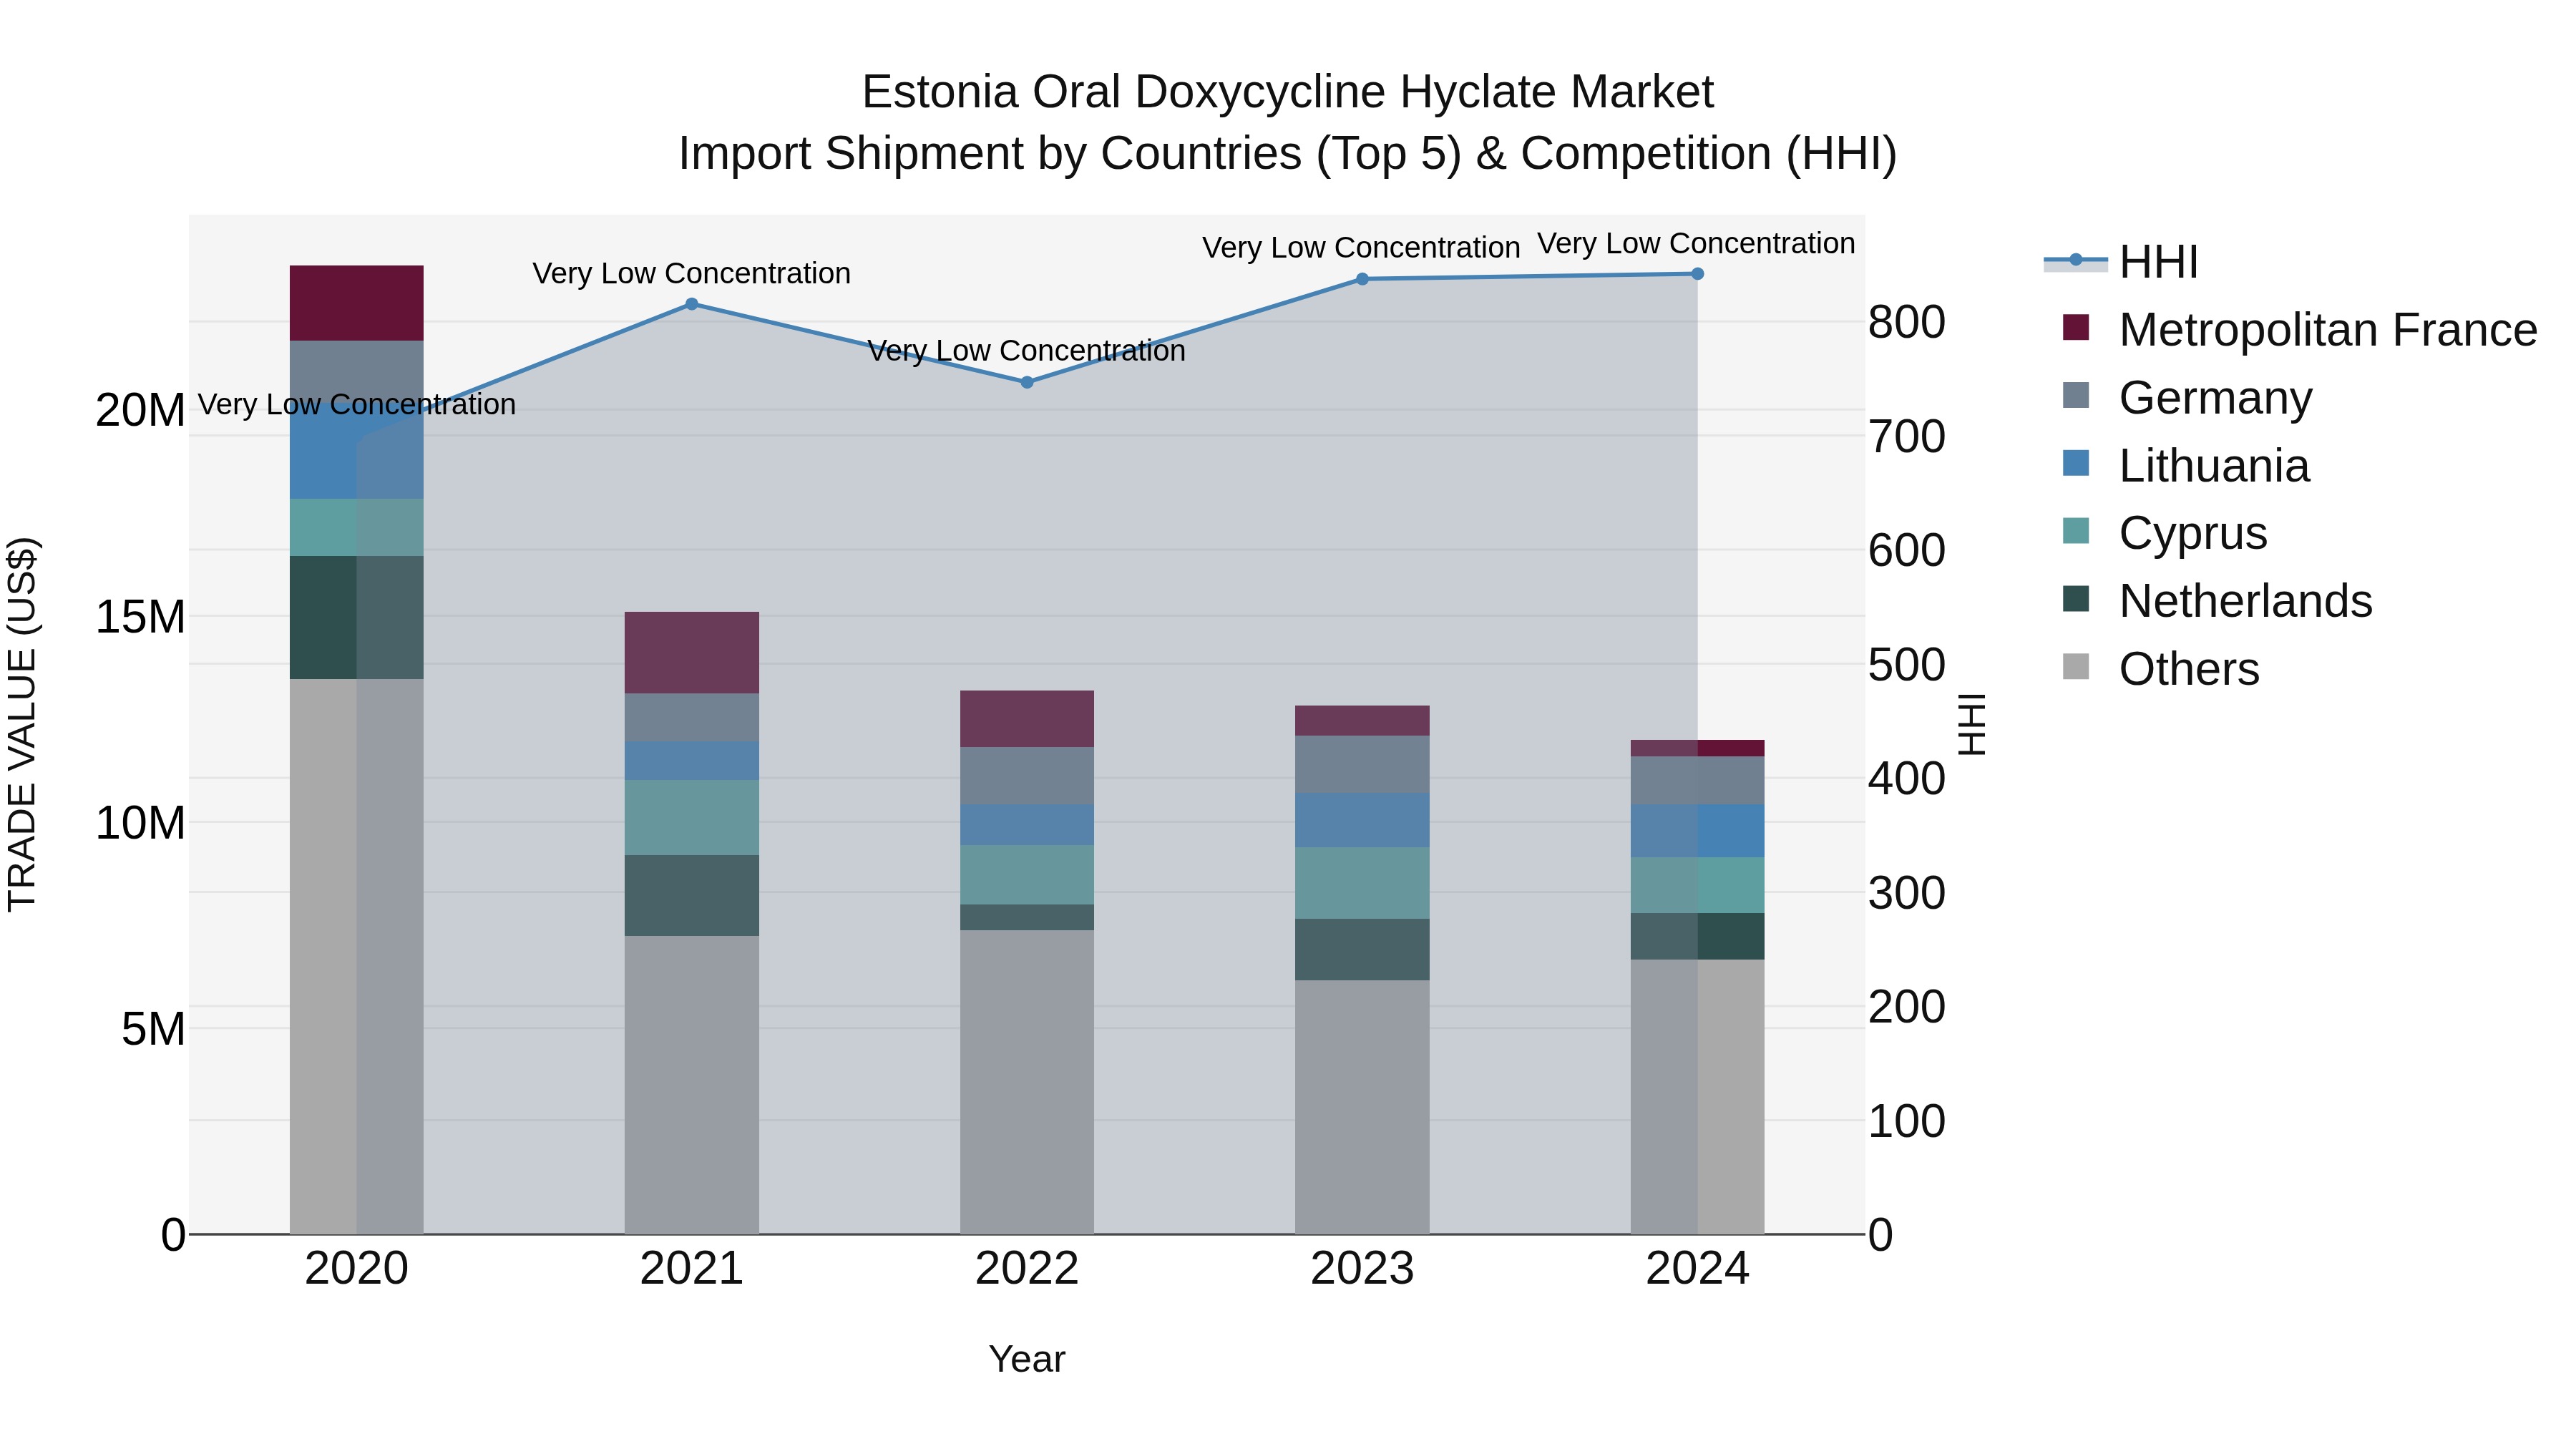Select the 2022 HHI data point
The image size is (2576, 1449).
coord(1027,382)
